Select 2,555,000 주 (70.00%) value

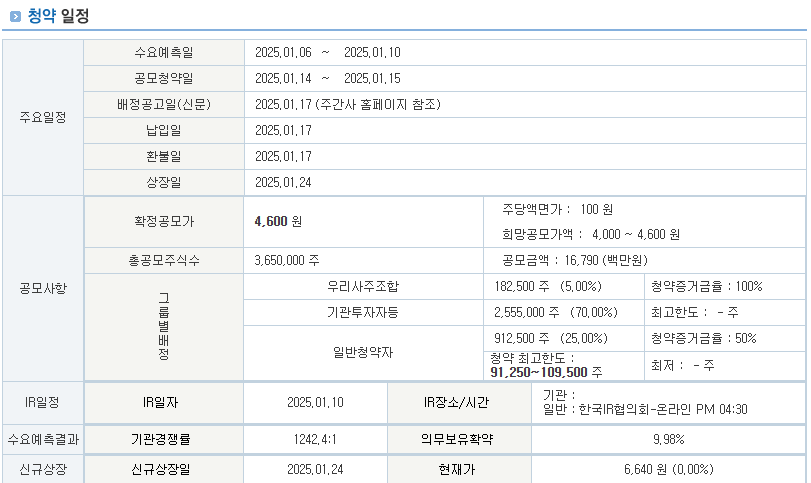556,312
